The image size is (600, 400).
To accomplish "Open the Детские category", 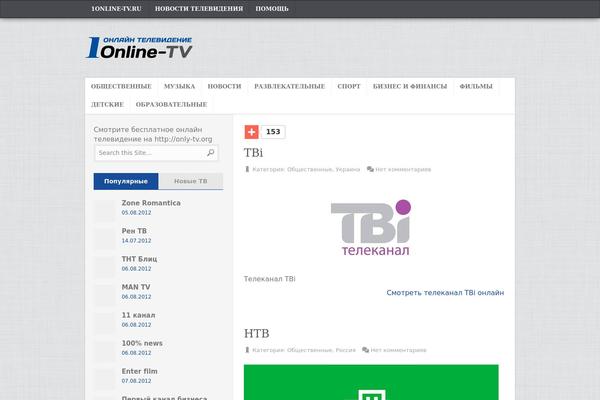I will (107, 104).
